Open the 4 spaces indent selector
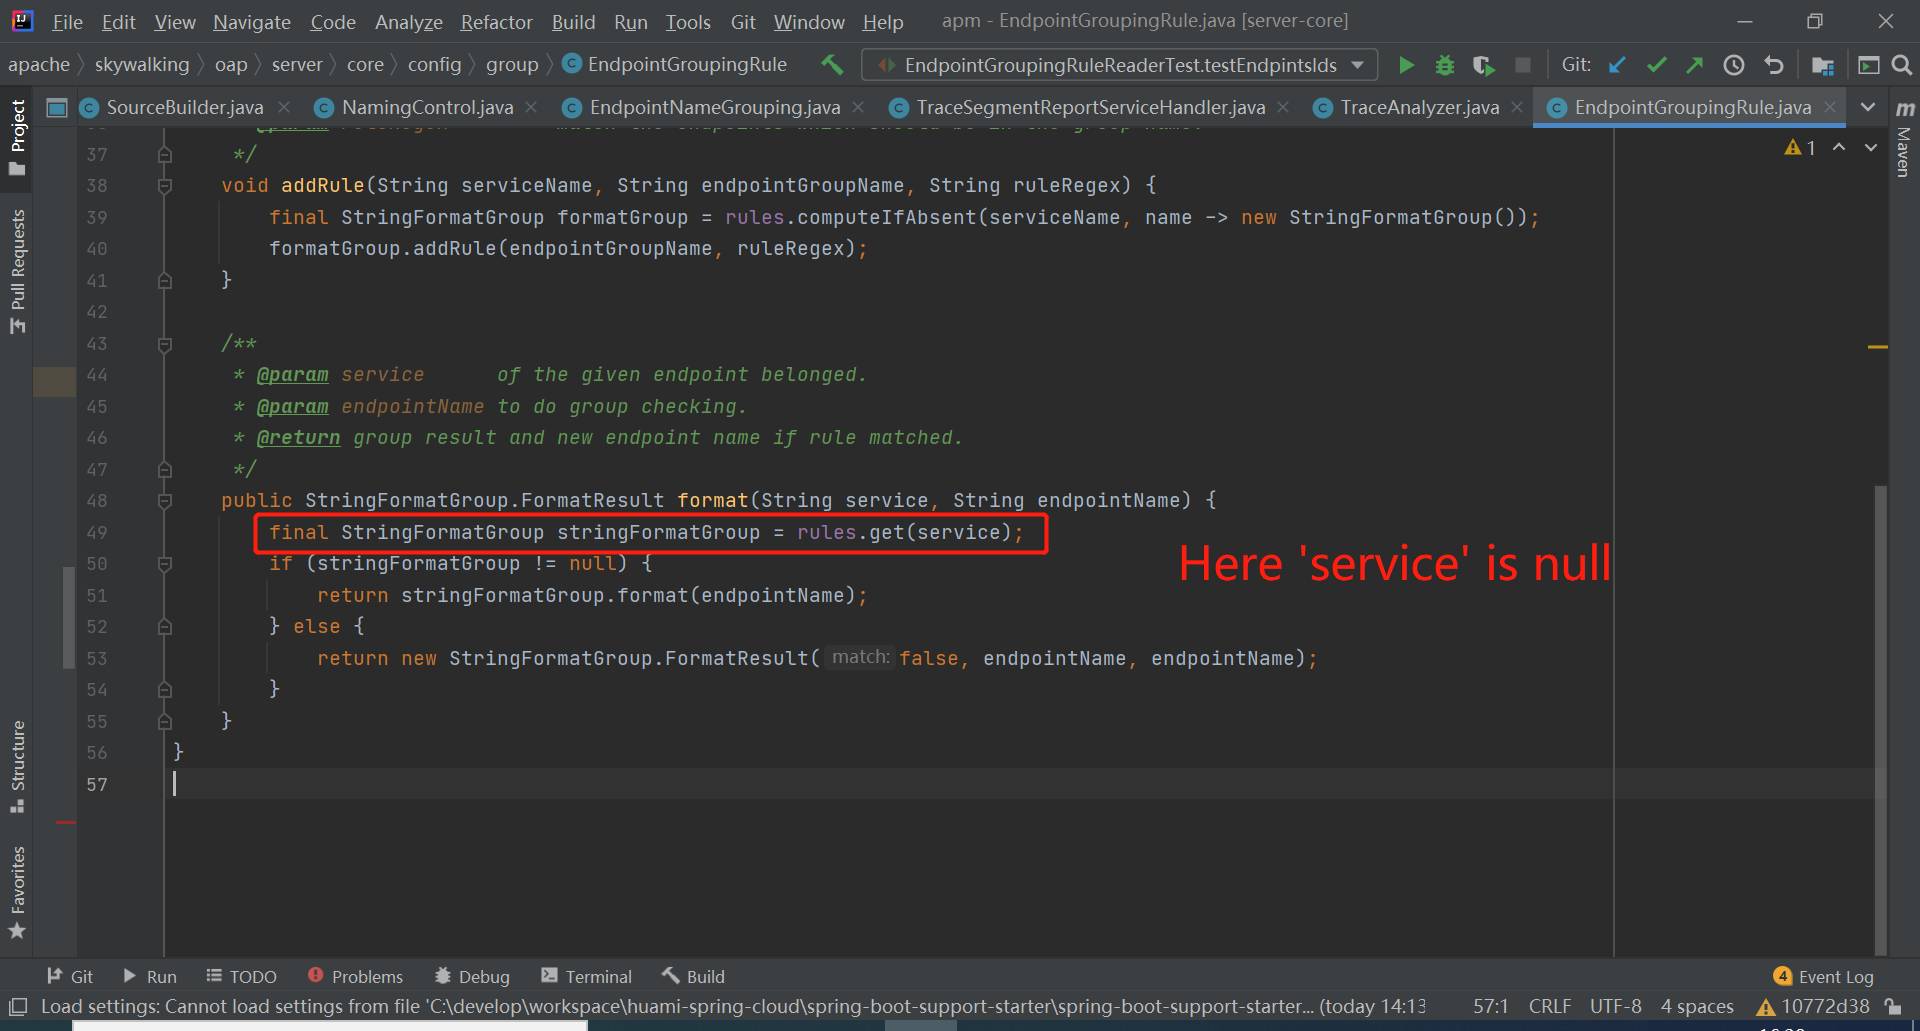This screenshot has height=1031, width=1920. pos(1697,1006)
